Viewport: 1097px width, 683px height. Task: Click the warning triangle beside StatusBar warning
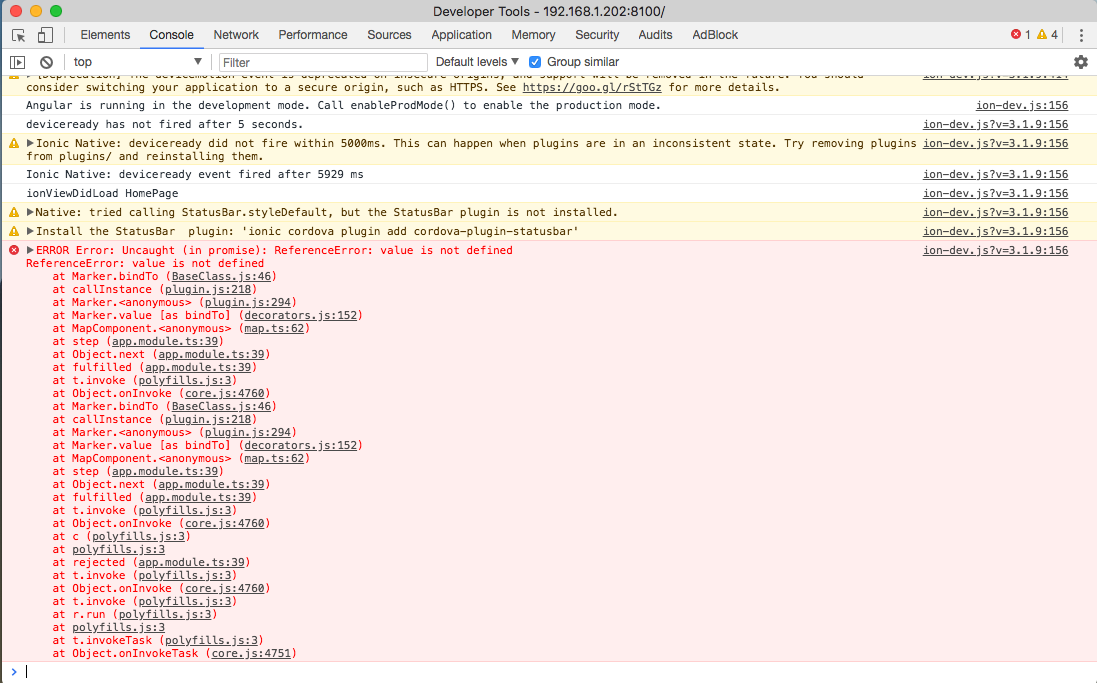click(13, 212)
